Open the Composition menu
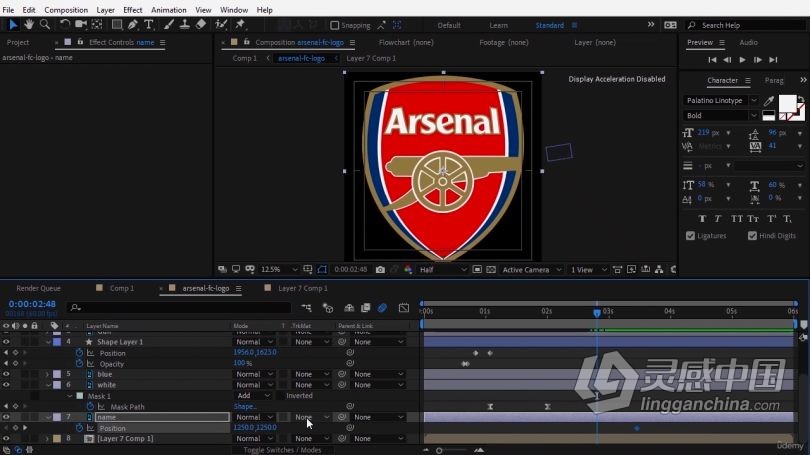The image size is (810, 455). (x=66, y=10)
